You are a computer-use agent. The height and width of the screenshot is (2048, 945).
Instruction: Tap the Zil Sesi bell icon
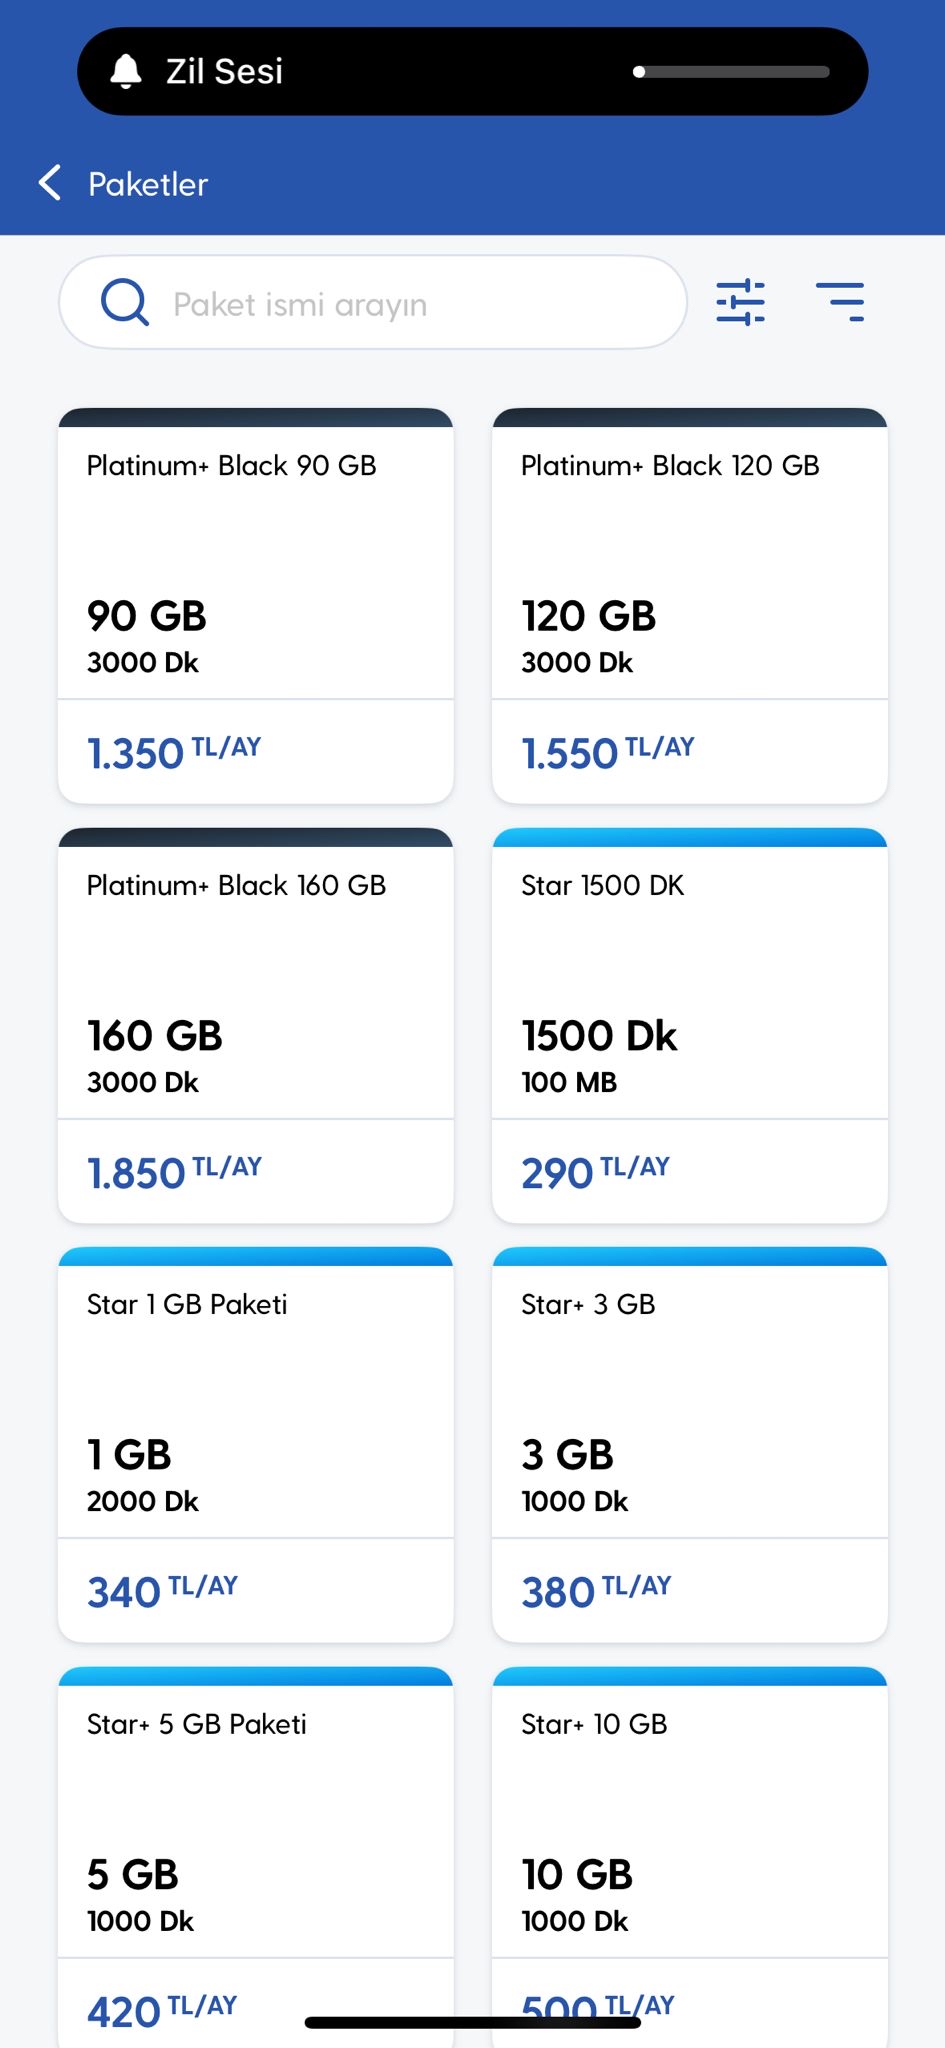[x=126, y=71]
